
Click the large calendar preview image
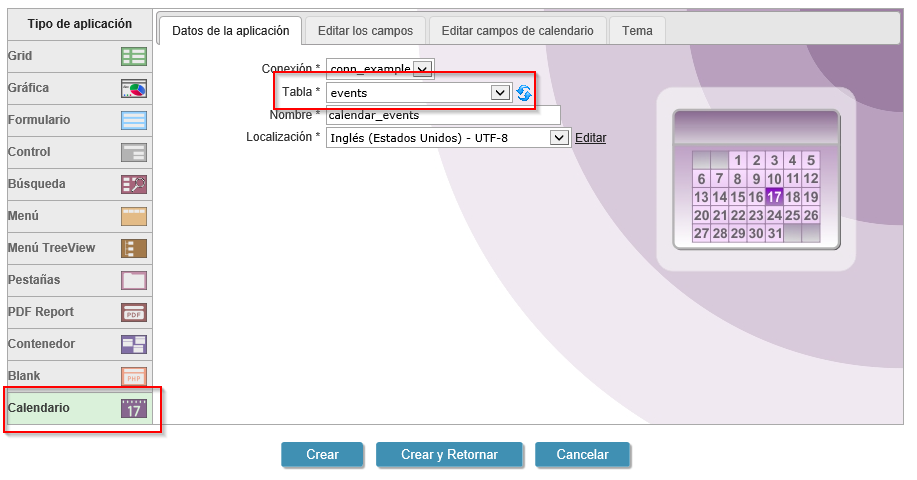pyautogui.click(x=756, y=179)
